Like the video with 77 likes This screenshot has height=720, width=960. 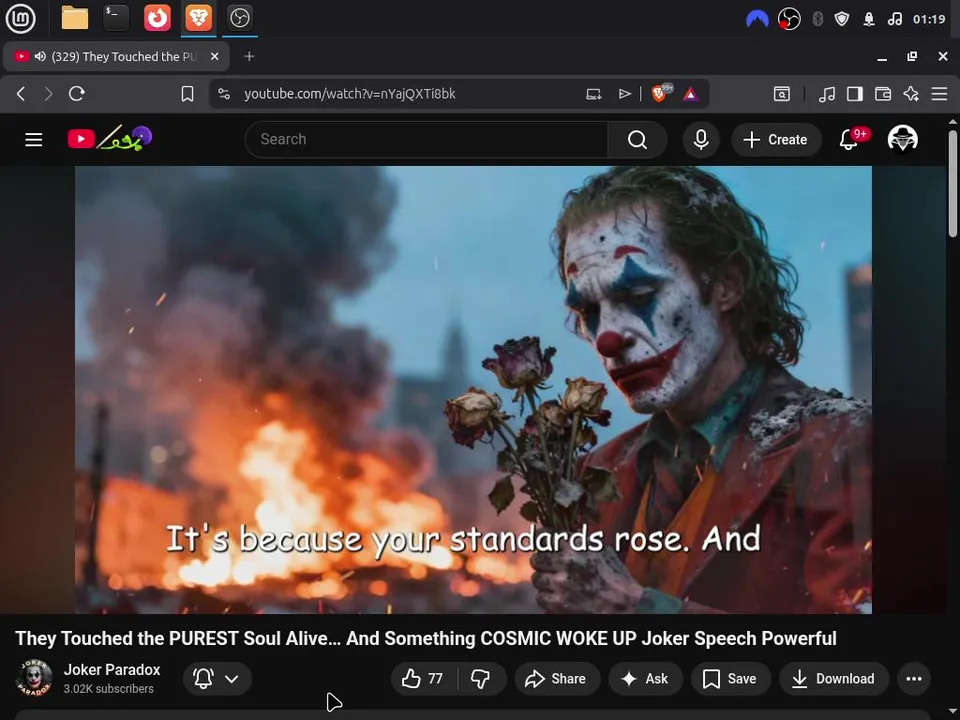(423, 678)
